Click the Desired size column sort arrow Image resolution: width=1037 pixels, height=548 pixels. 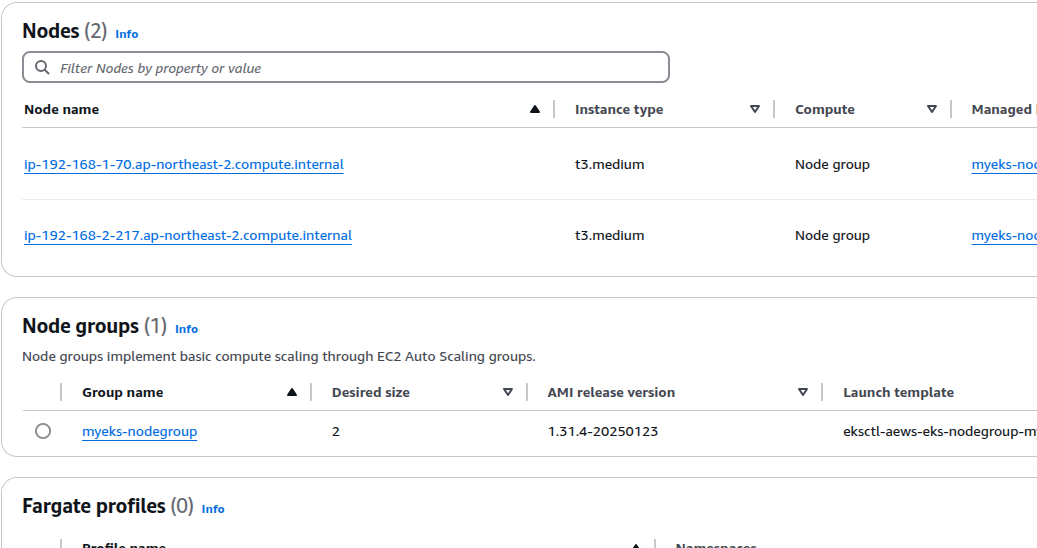508,393
